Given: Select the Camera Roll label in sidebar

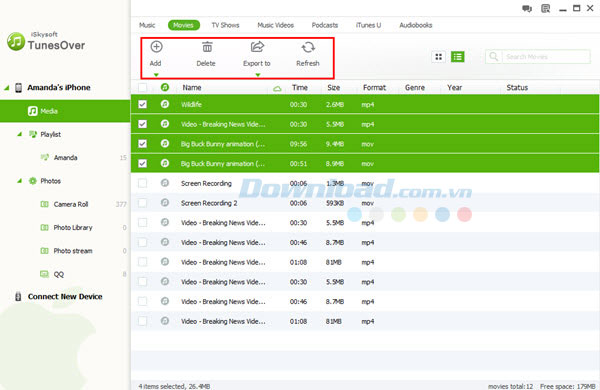Looking at the screenshot, I should (71, 204).
